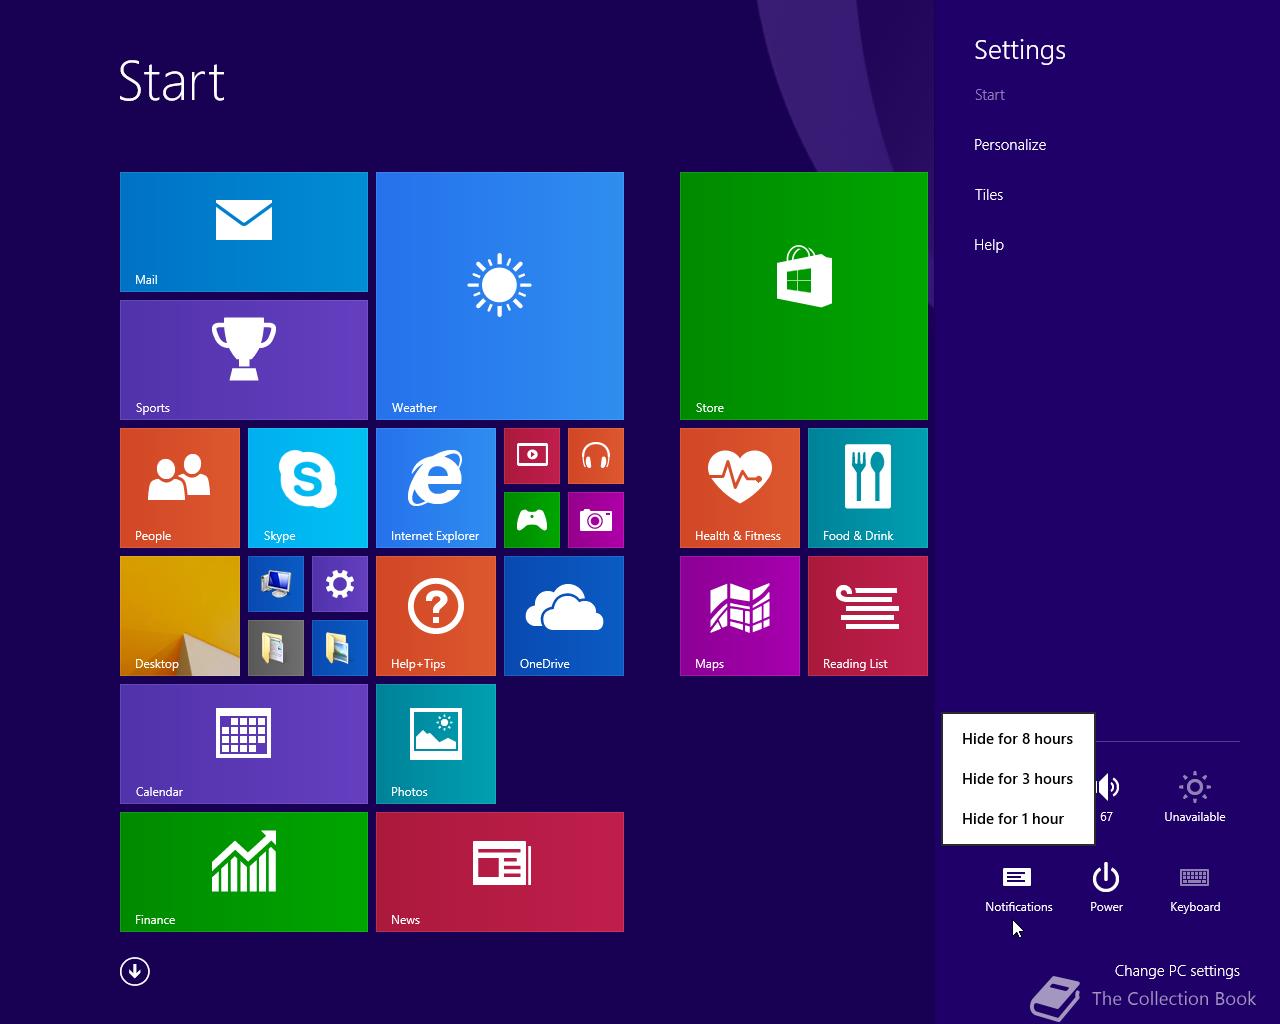Open Personalize in Settings pane

pos(1010,145)
